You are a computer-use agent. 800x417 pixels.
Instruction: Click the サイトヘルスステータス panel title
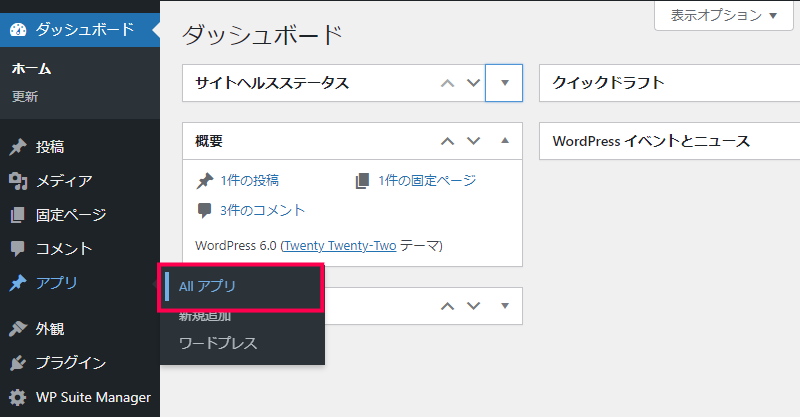coord(272,83)
